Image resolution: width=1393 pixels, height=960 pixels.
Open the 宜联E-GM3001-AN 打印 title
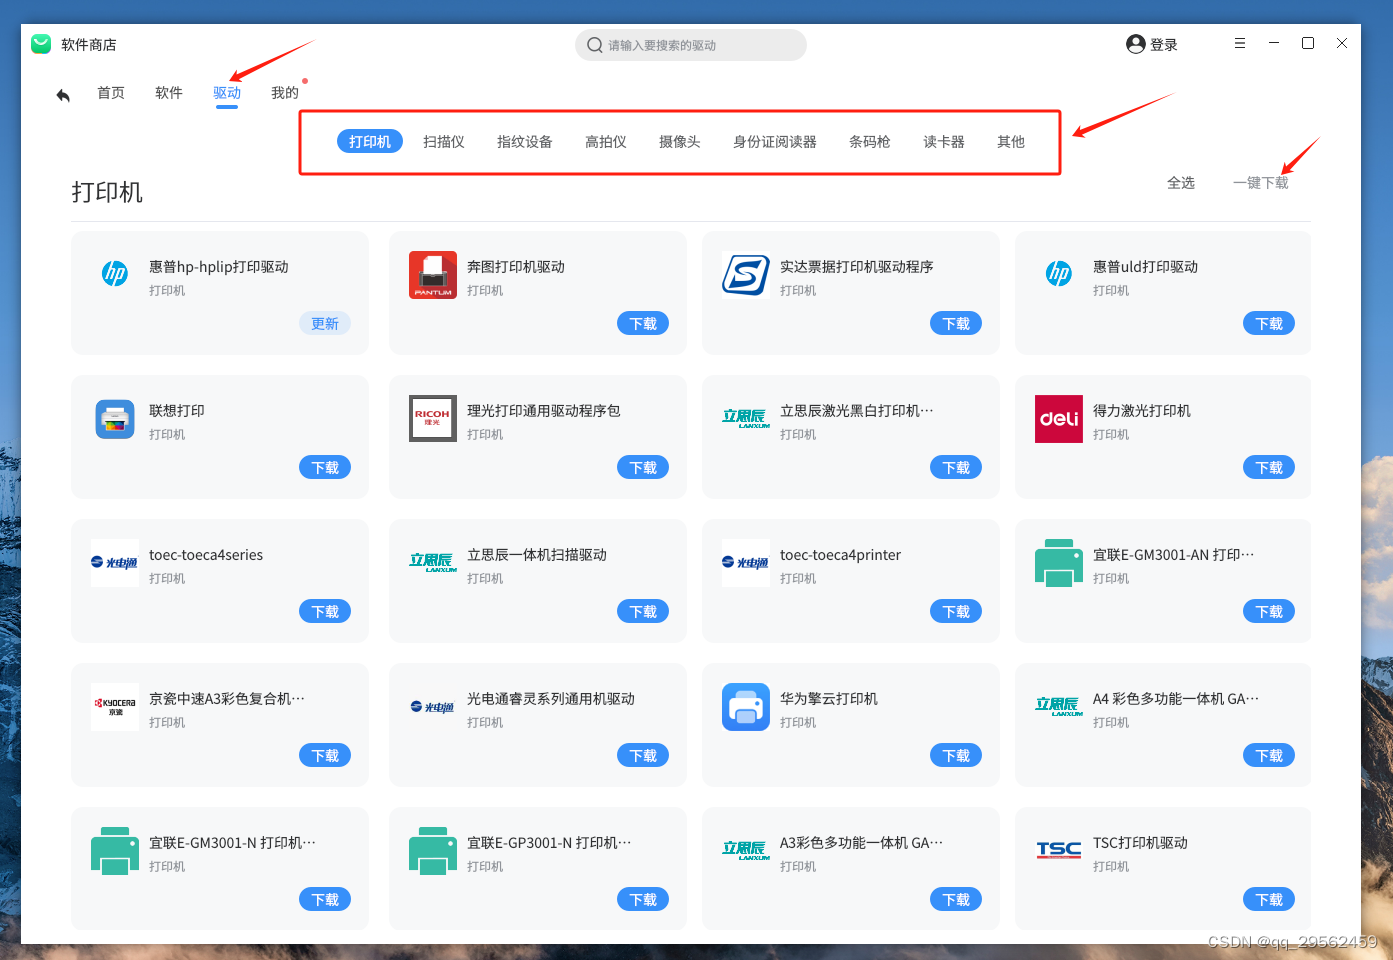1174,555
